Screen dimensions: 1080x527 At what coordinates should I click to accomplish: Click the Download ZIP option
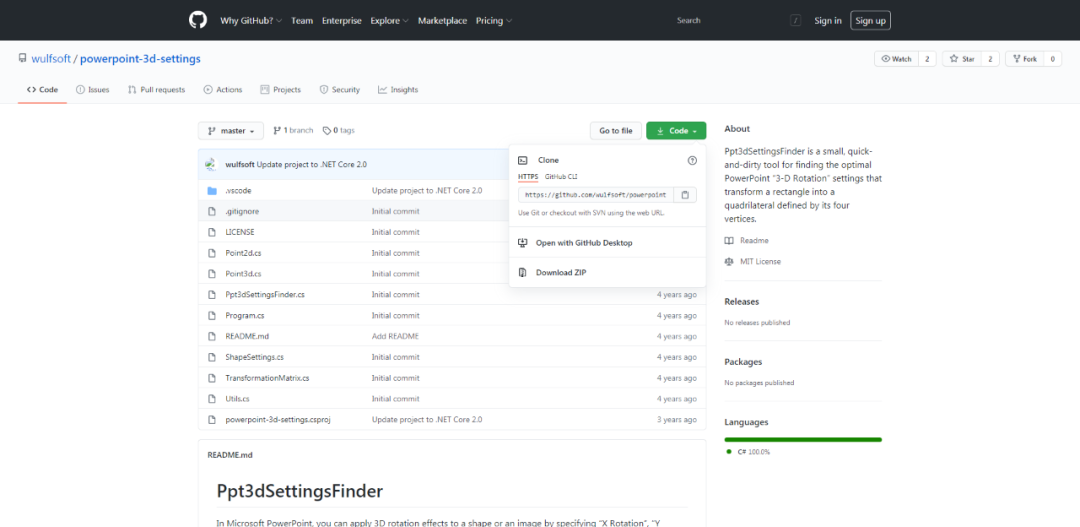tap(607, 272)
